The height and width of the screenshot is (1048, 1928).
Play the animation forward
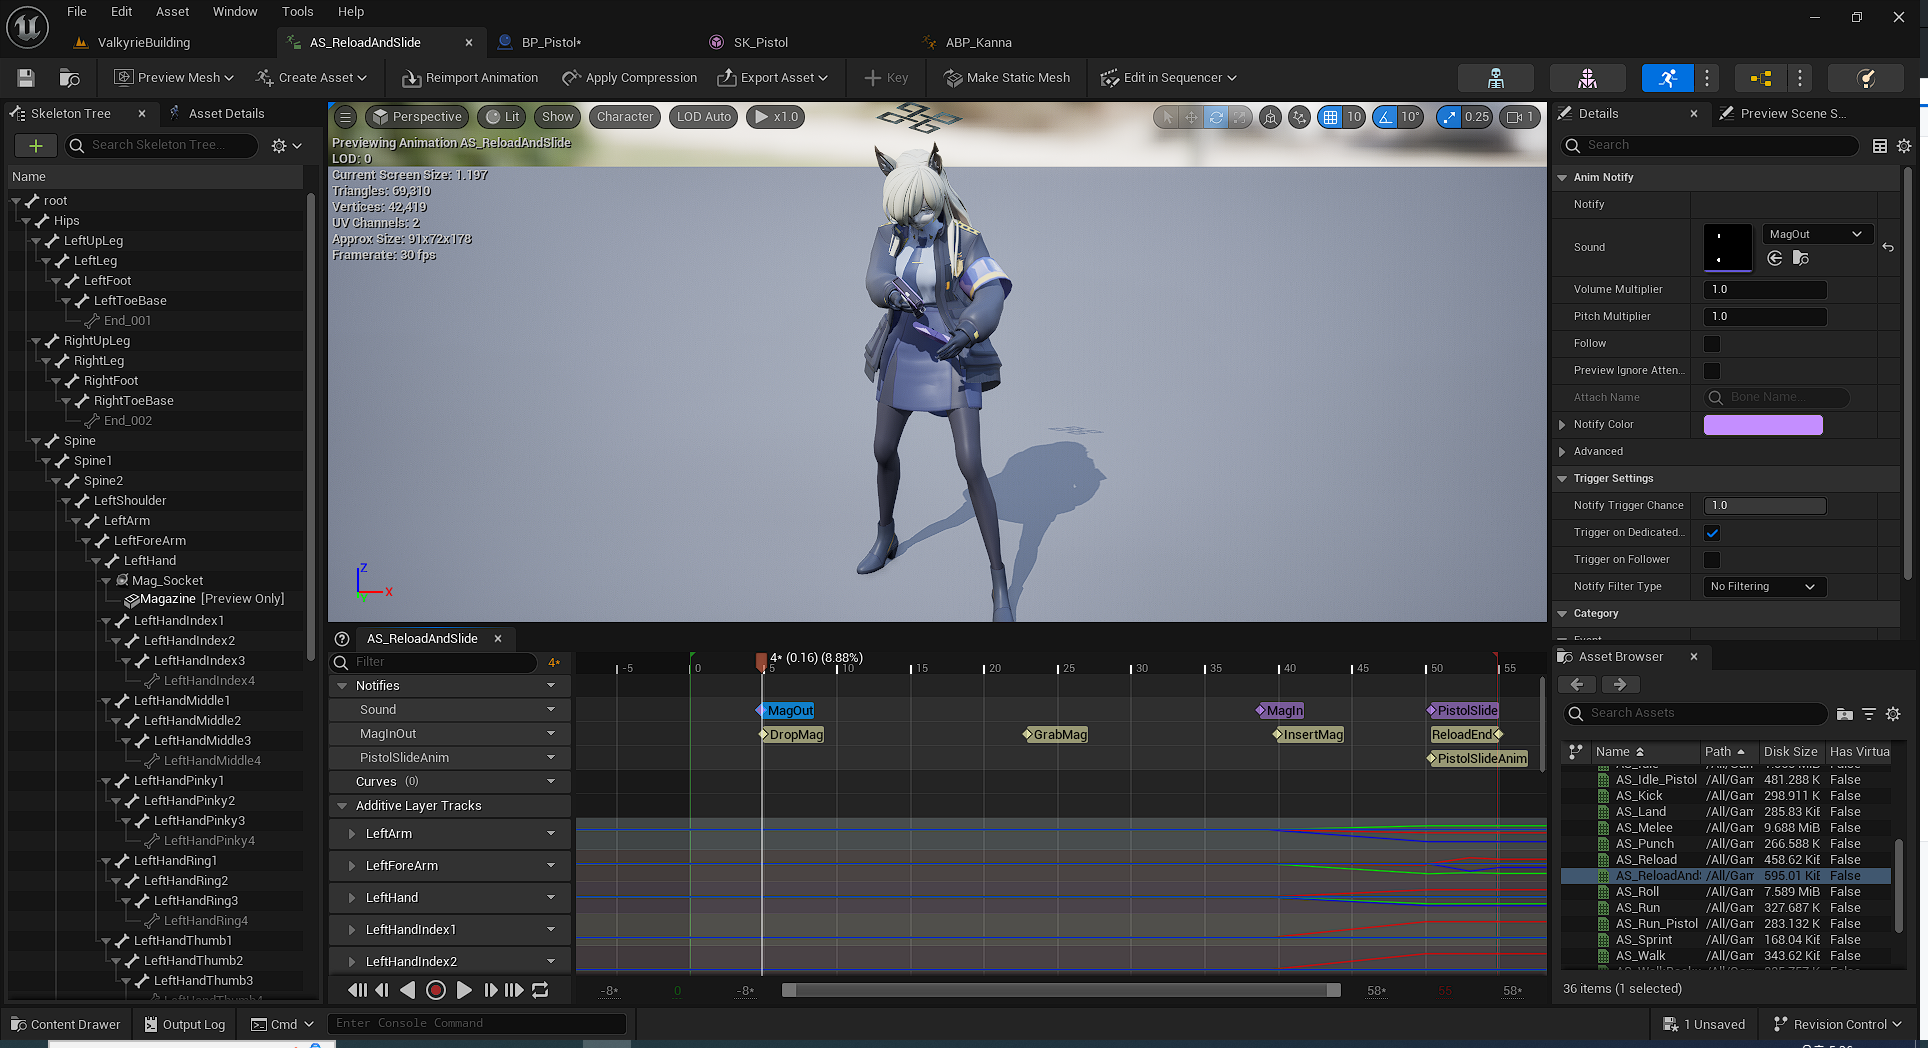(464, 990)
